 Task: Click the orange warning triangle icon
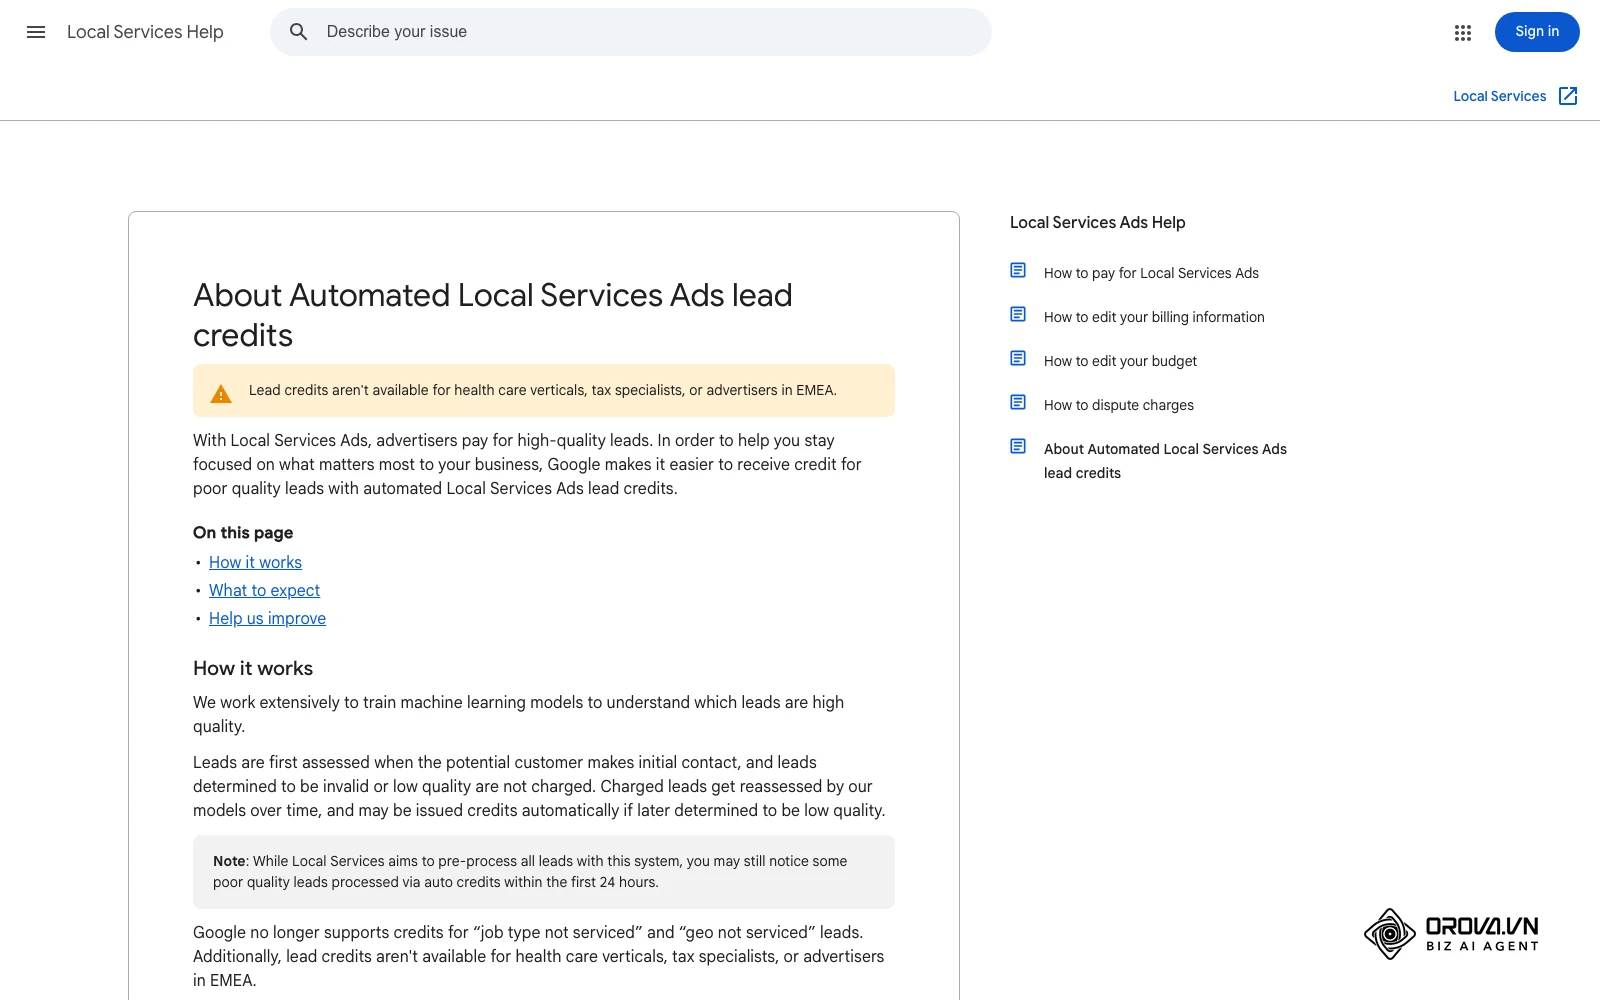pyautogui.click(x=221, y=394)
